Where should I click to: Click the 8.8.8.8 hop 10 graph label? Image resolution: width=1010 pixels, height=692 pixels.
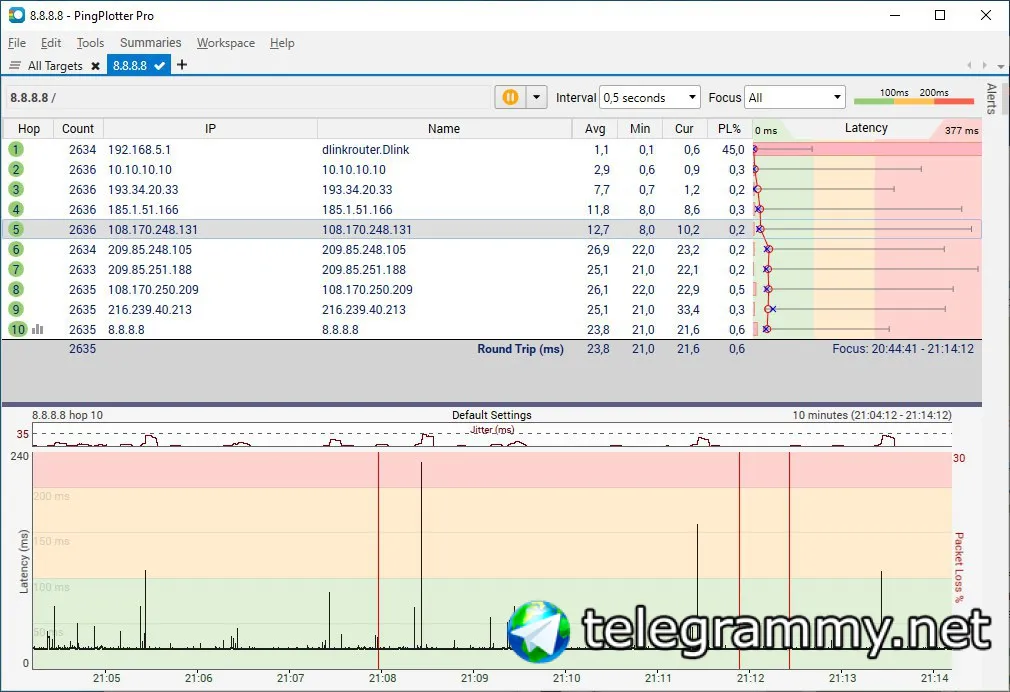[x=67, y=415]
